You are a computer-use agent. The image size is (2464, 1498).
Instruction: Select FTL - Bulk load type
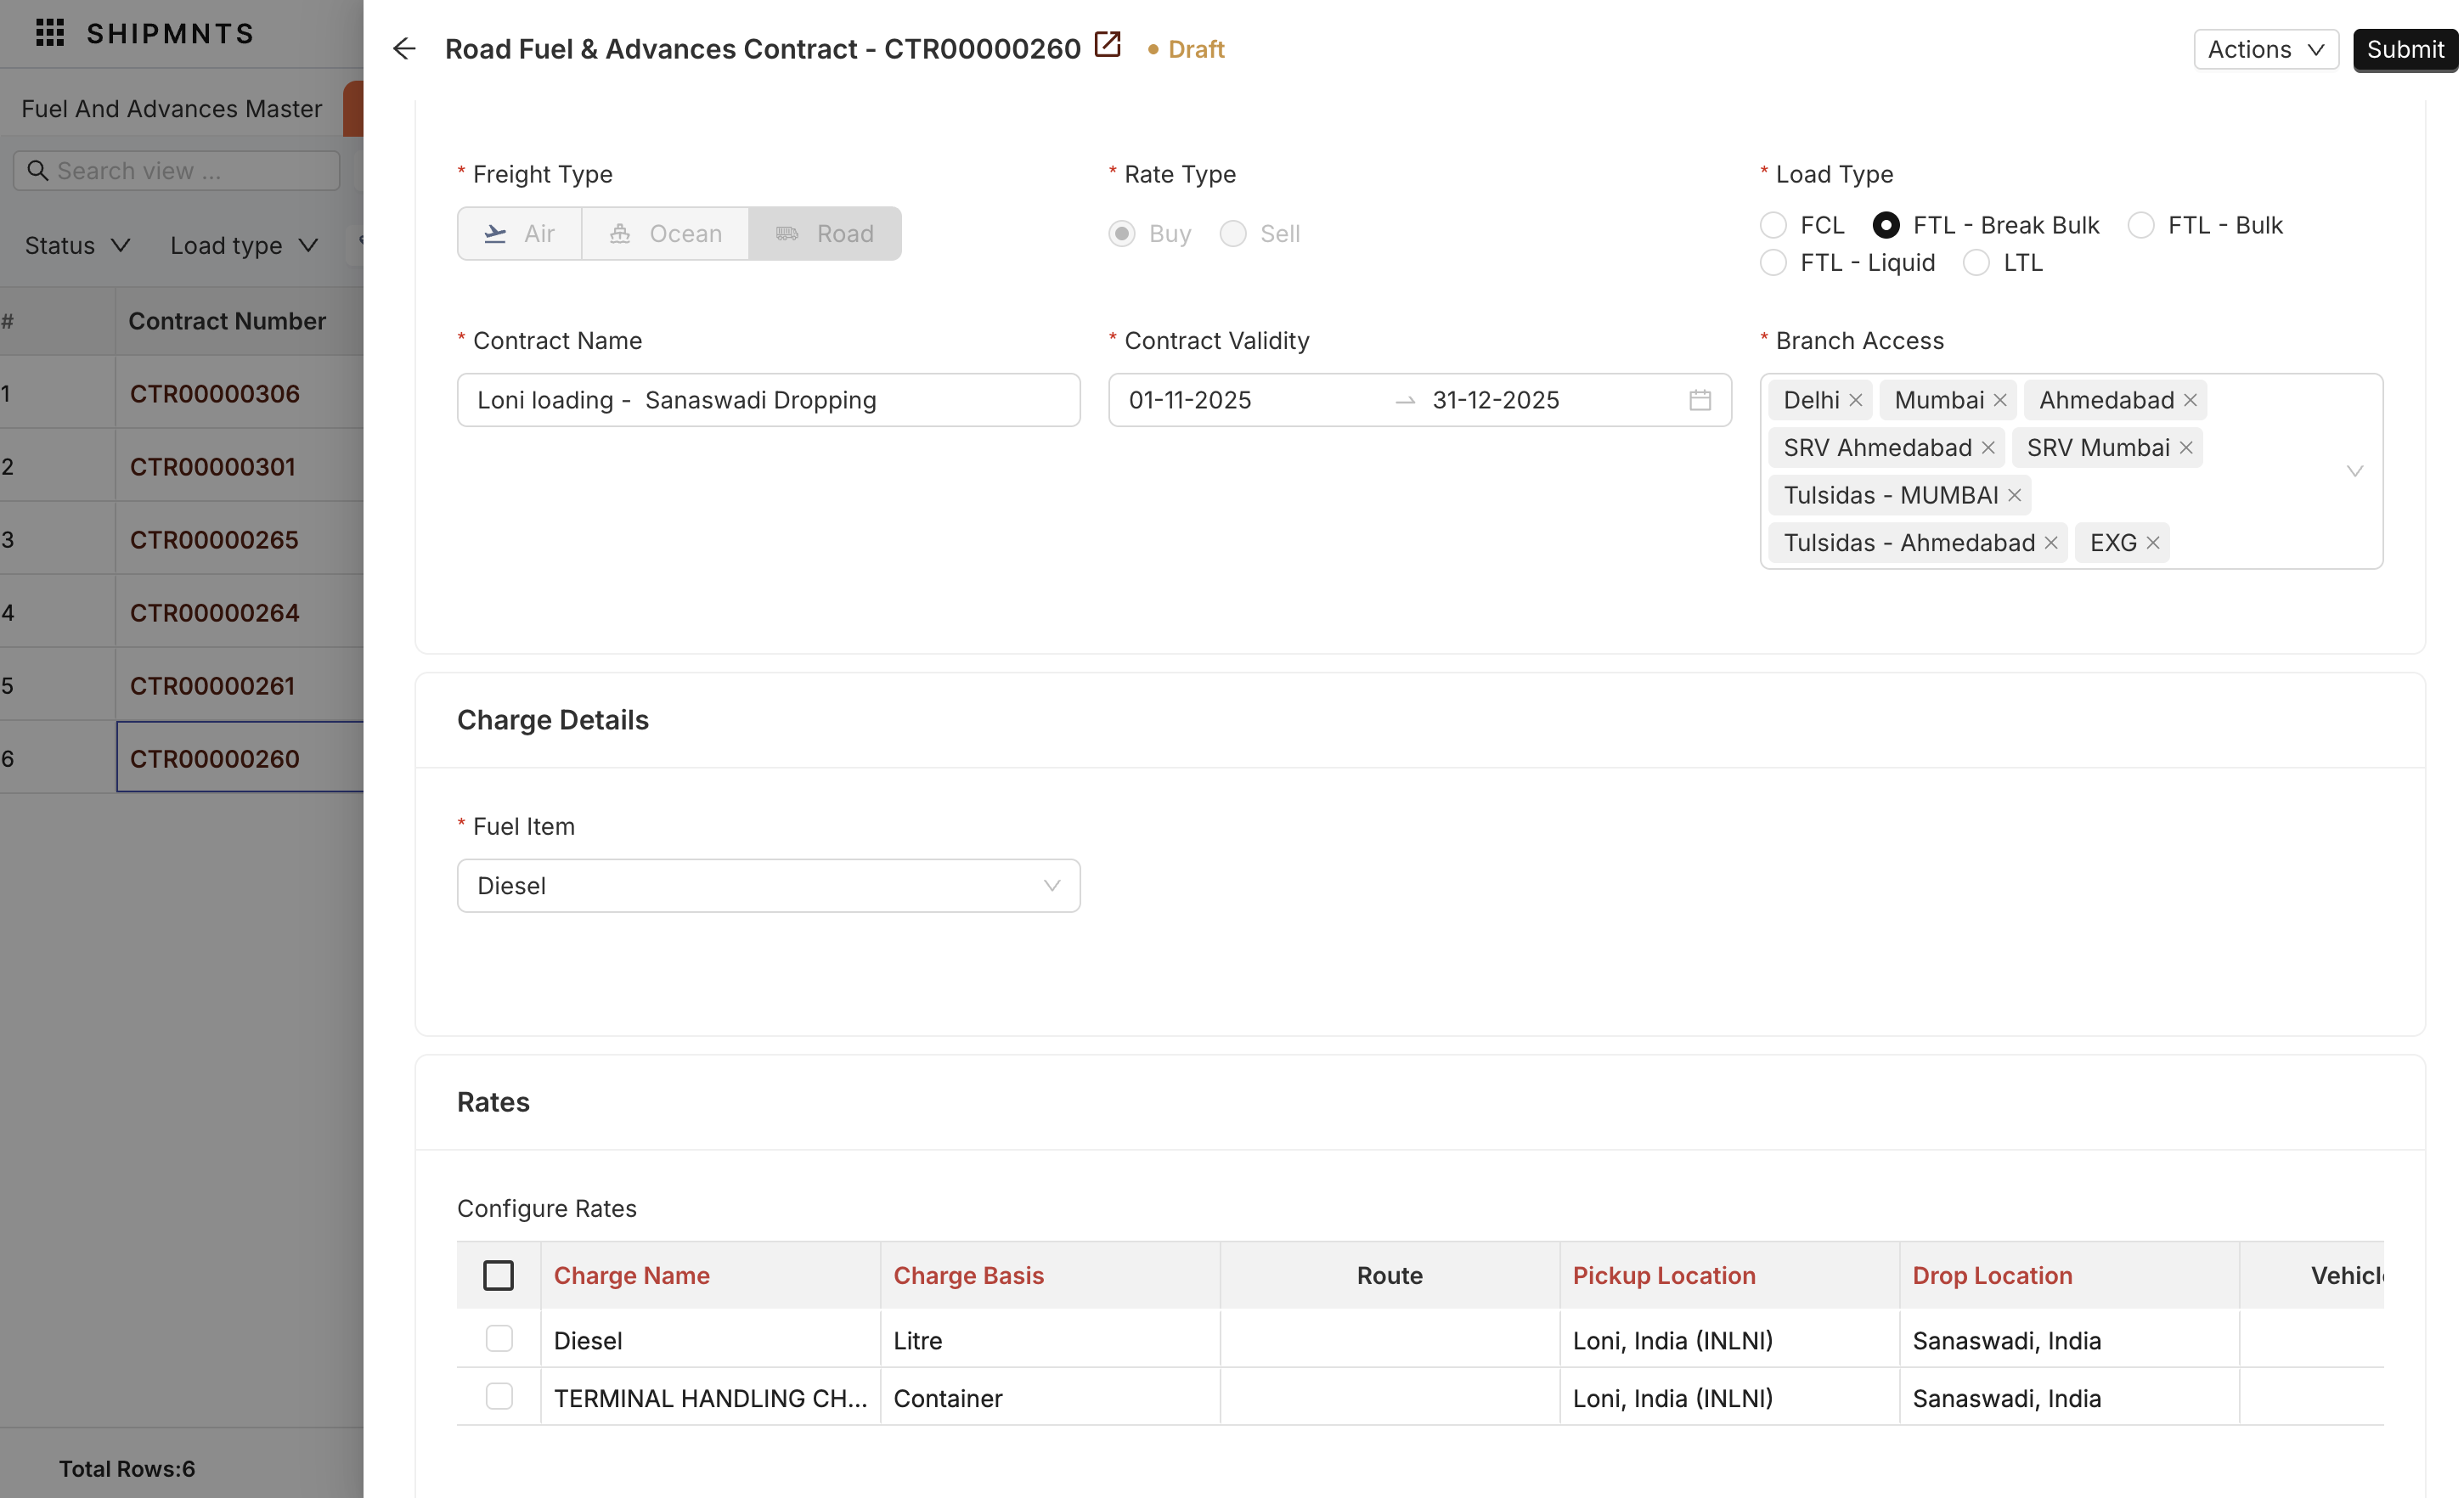coord(2141,226)
